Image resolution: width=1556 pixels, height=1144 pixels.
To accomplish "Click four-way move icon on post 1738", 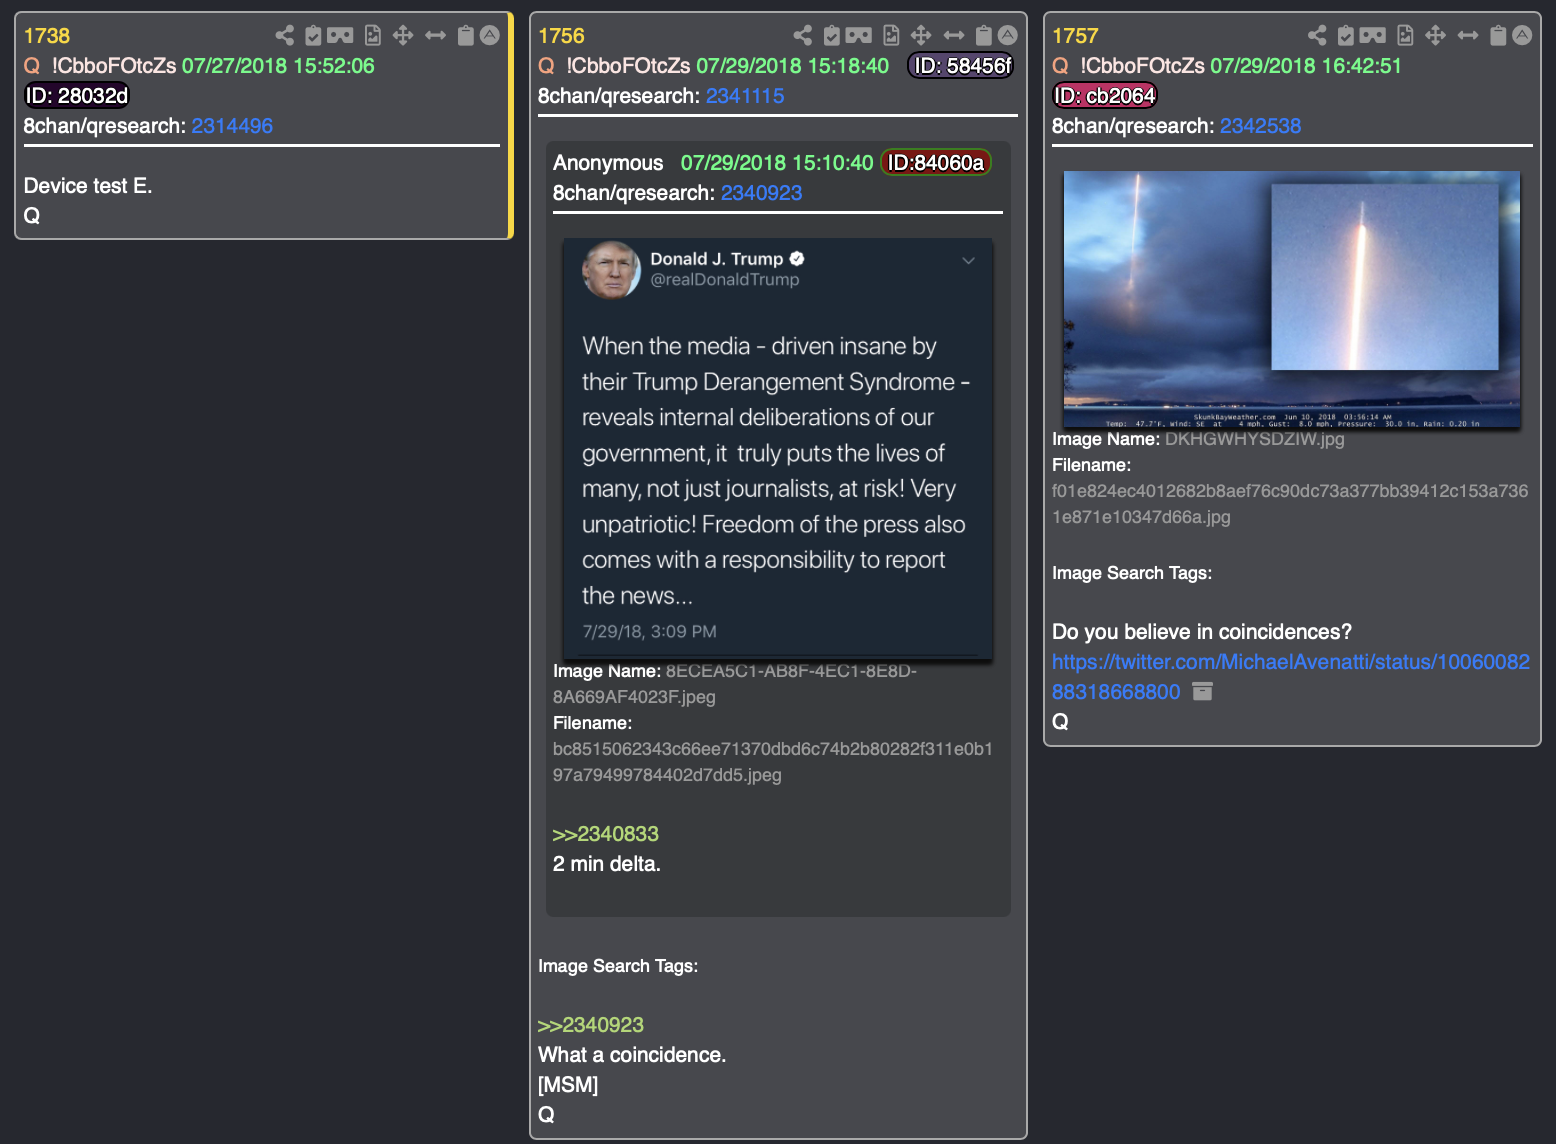I will point(403,36).
